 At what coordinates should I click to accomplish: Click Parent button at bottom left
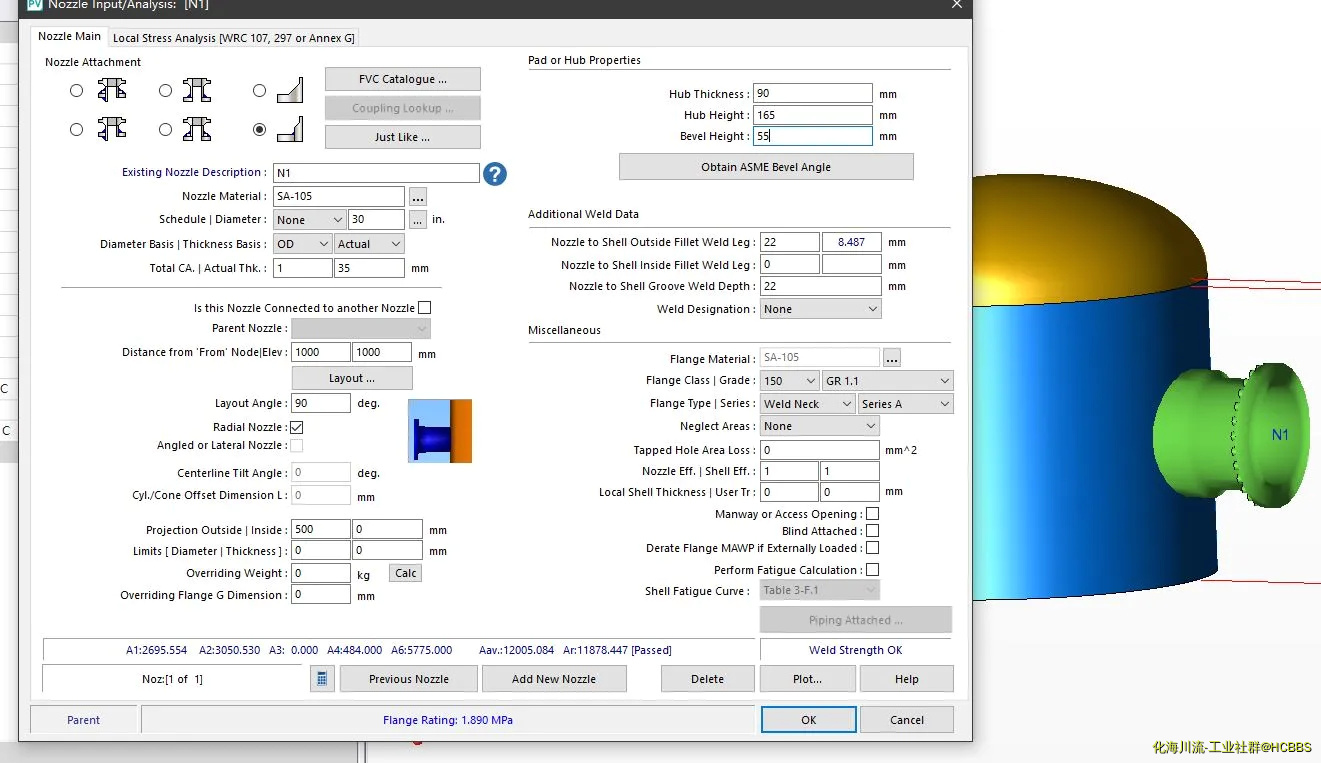tap(84, 720)
